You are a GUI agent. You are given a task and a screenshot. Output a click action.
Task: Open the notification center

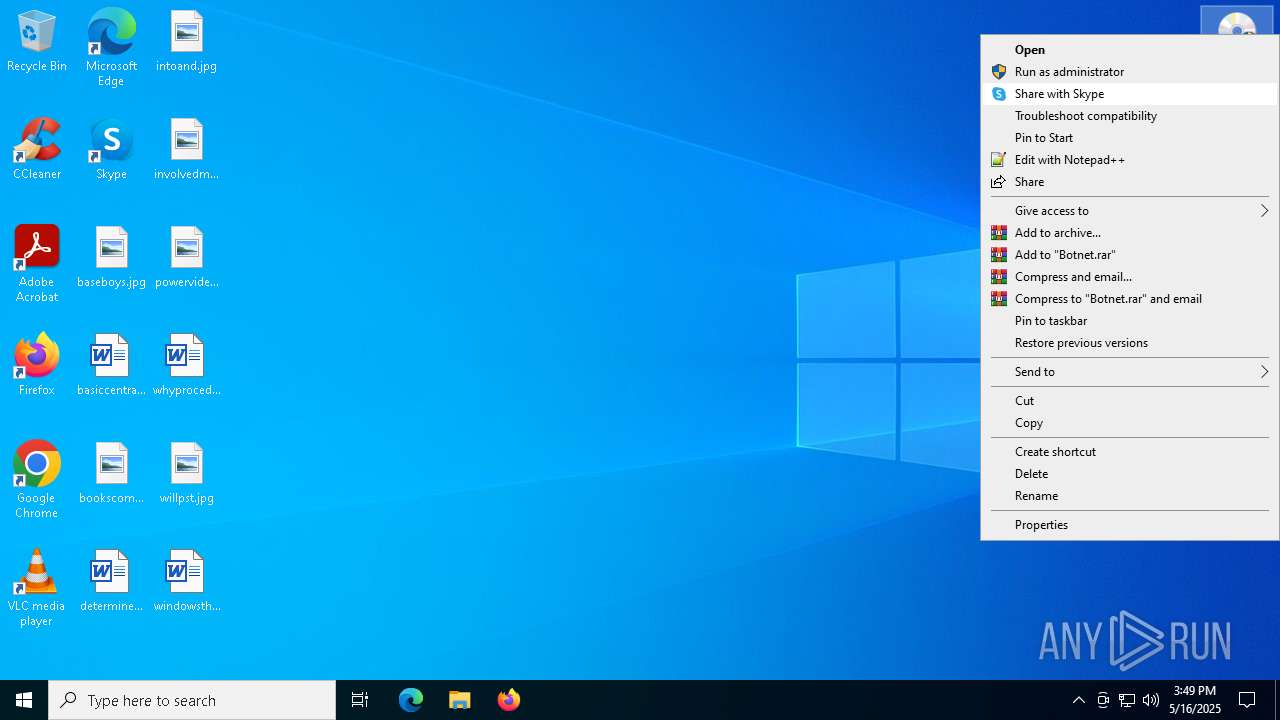click(1247, 700)
